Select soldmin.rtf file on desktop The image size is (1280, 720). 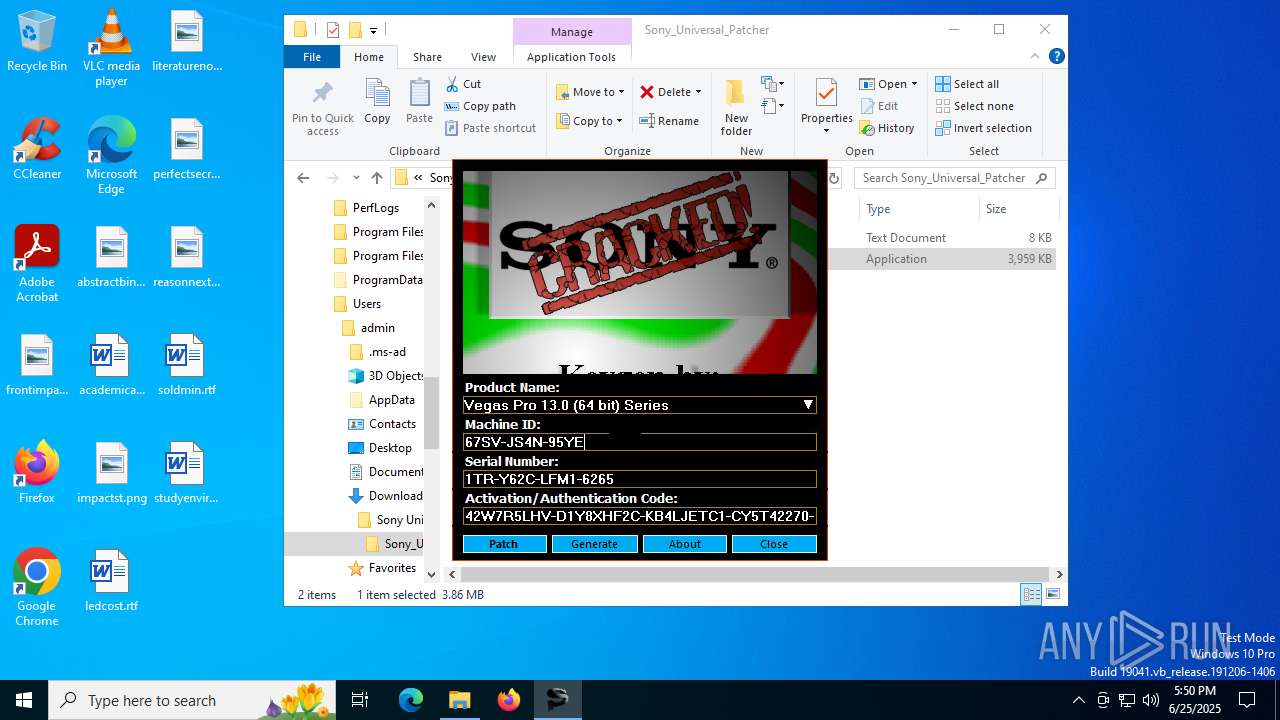point(186,364)
